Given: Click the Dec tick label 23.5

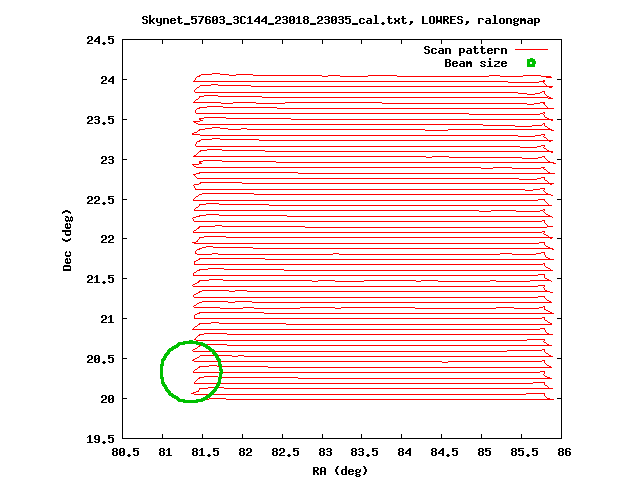Looking at the screenshot, I should 100,120.
